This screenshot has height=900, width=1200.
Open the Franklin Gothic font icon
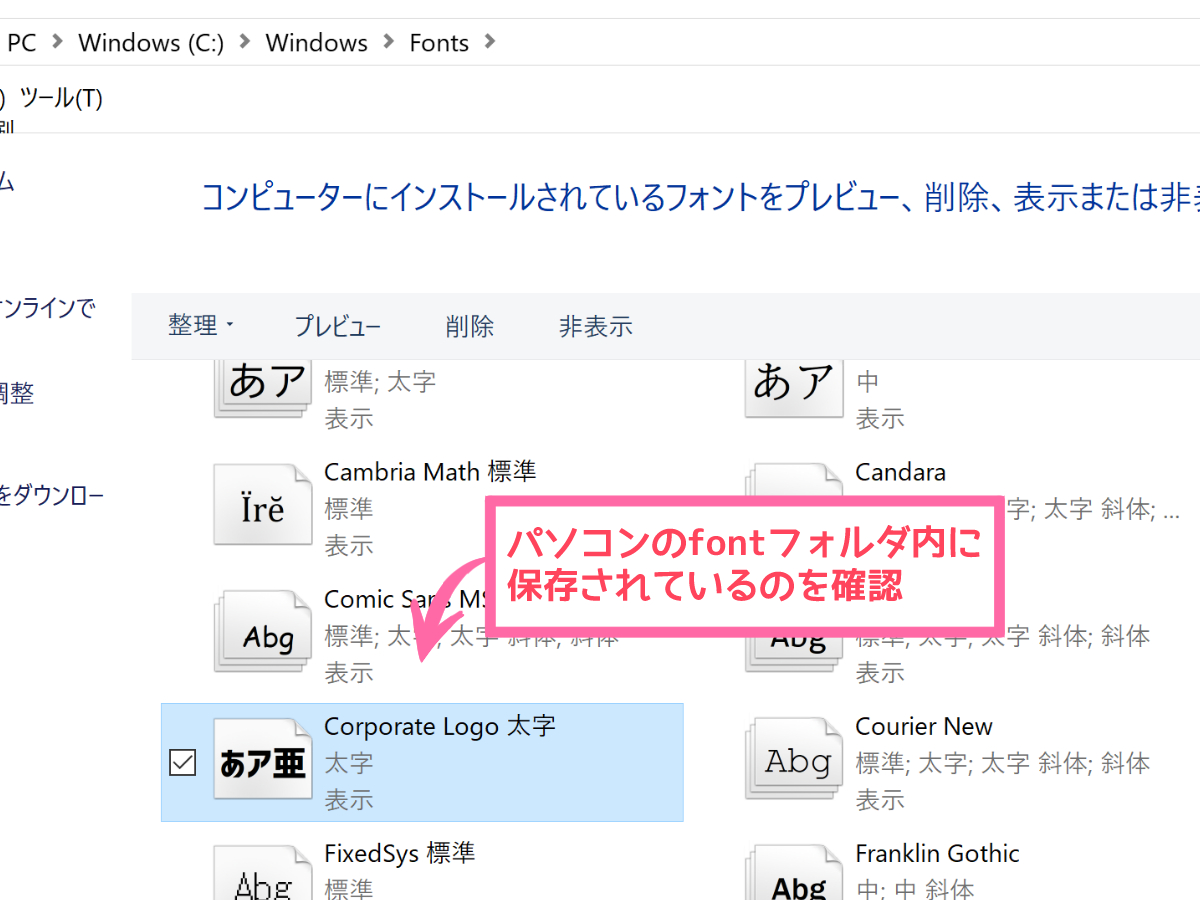click(x=795, y=874)
